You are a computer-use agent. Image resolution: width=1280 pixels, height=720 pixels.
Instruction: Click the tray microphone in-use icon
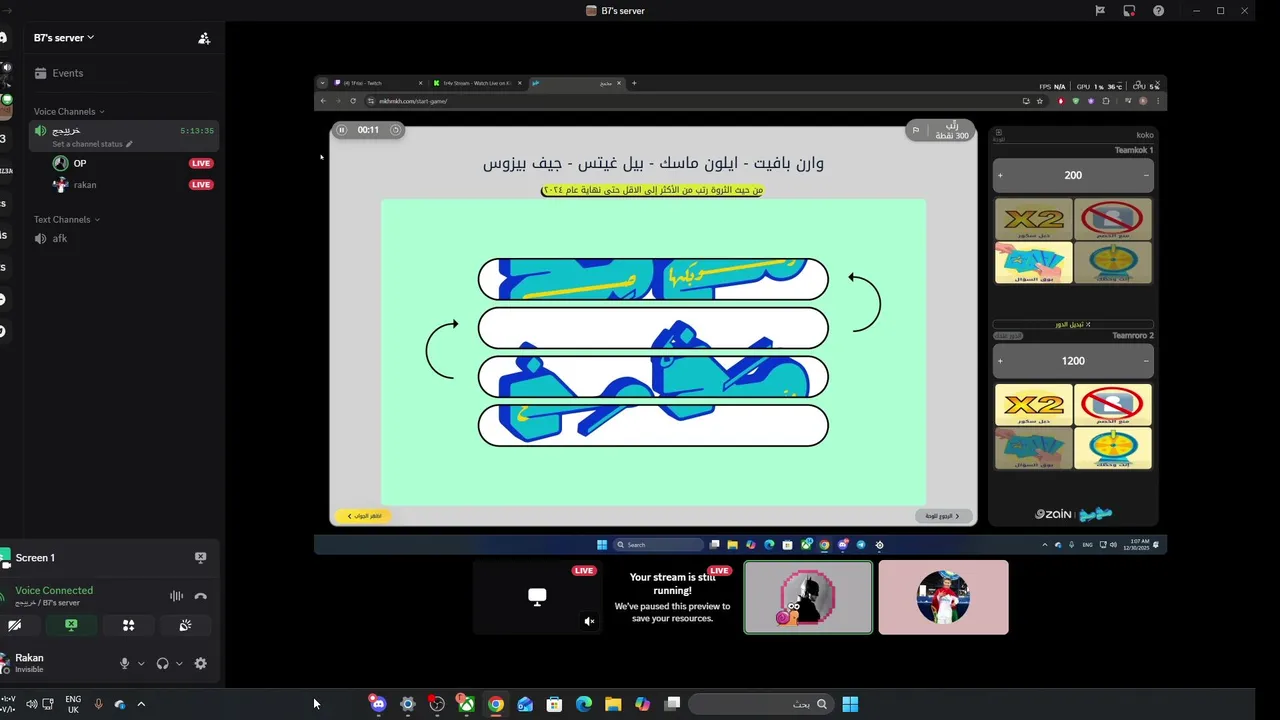click(98, 704)
